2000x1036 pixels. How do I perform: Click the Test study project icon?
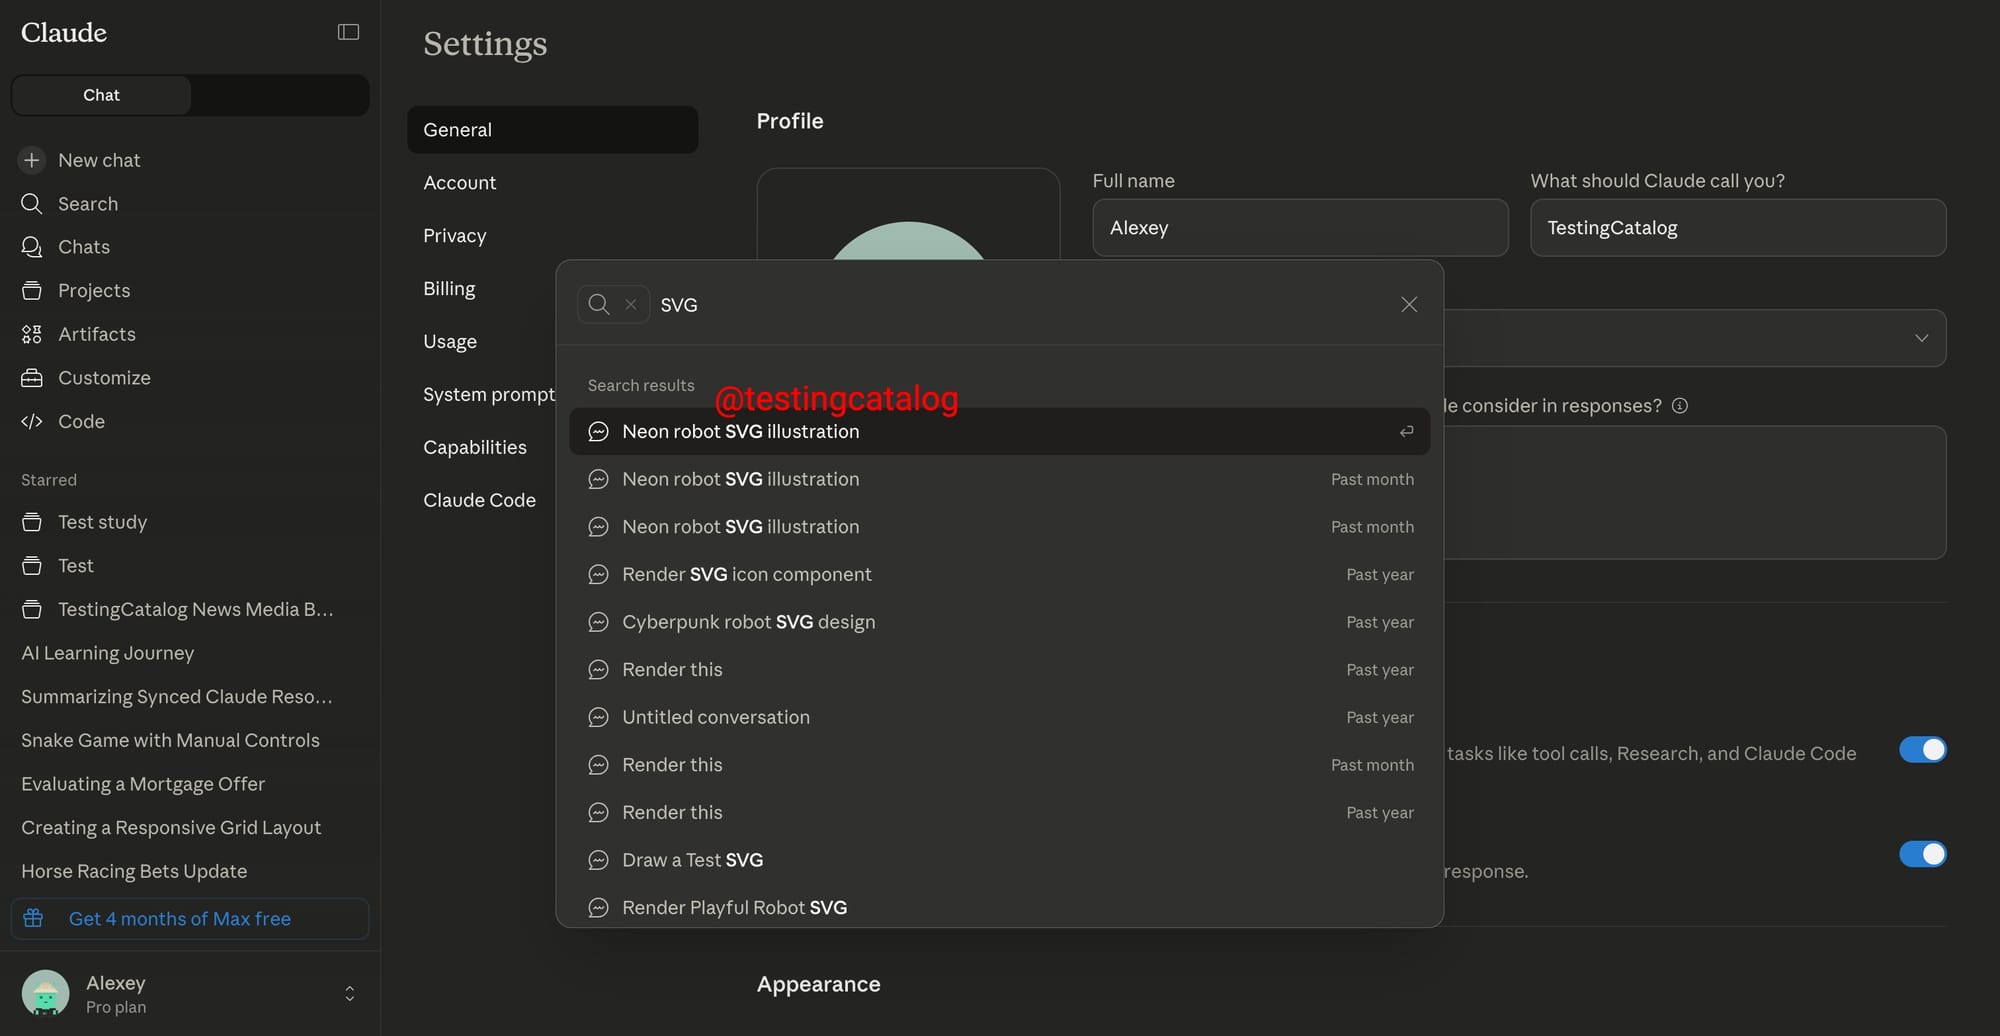click(32, 522)
